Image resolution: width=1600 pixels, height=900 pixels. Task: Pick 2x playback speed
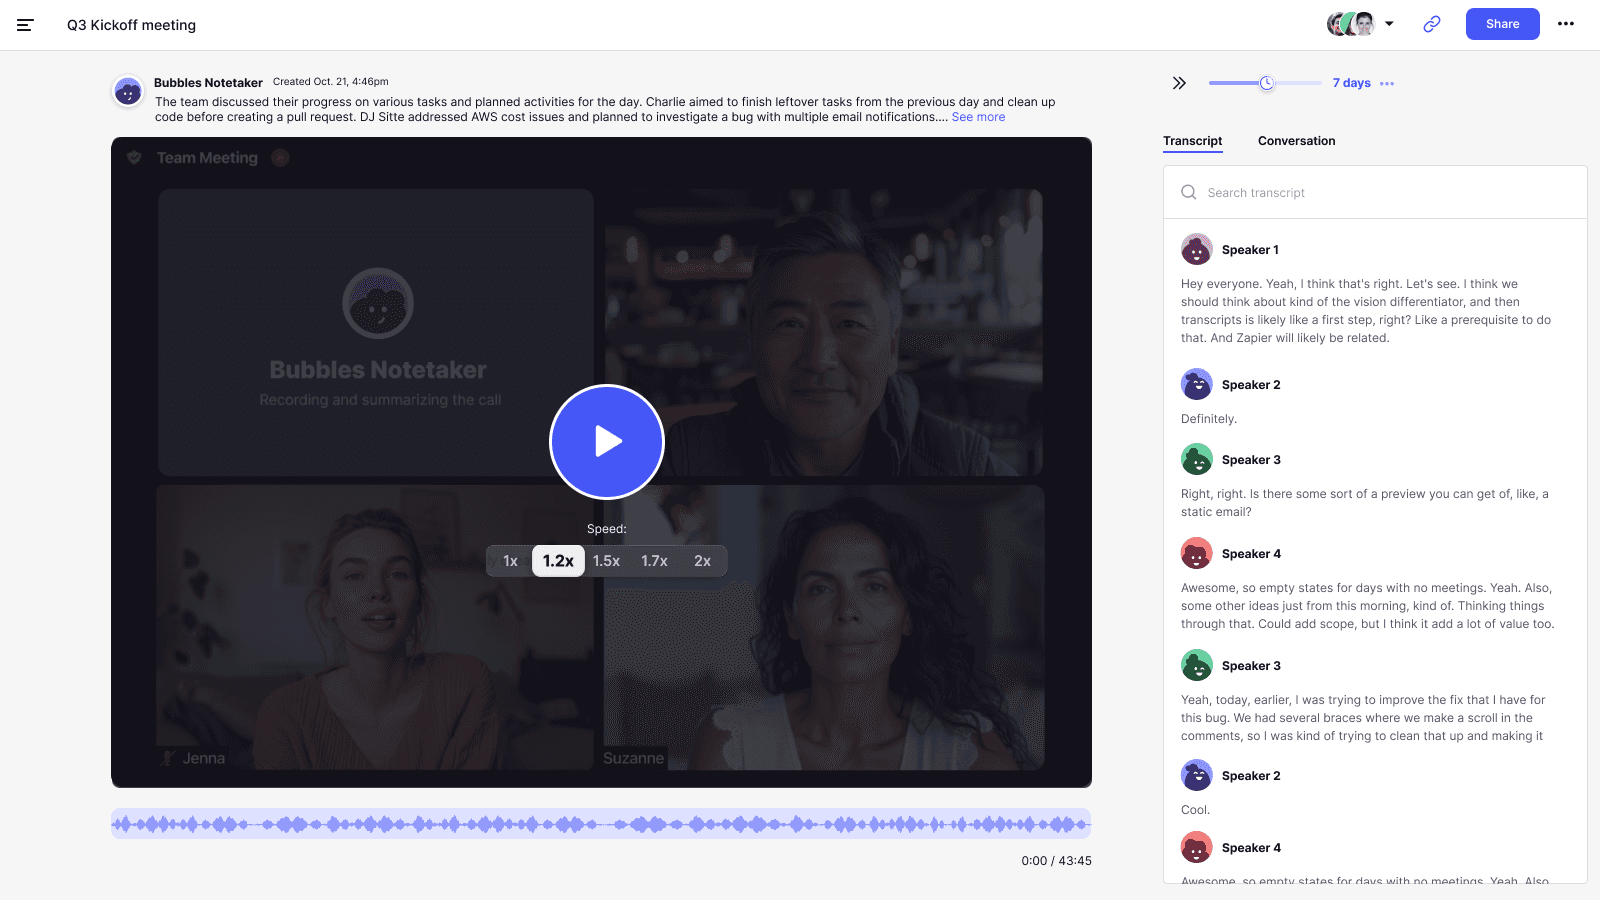(x=702, y=561)
